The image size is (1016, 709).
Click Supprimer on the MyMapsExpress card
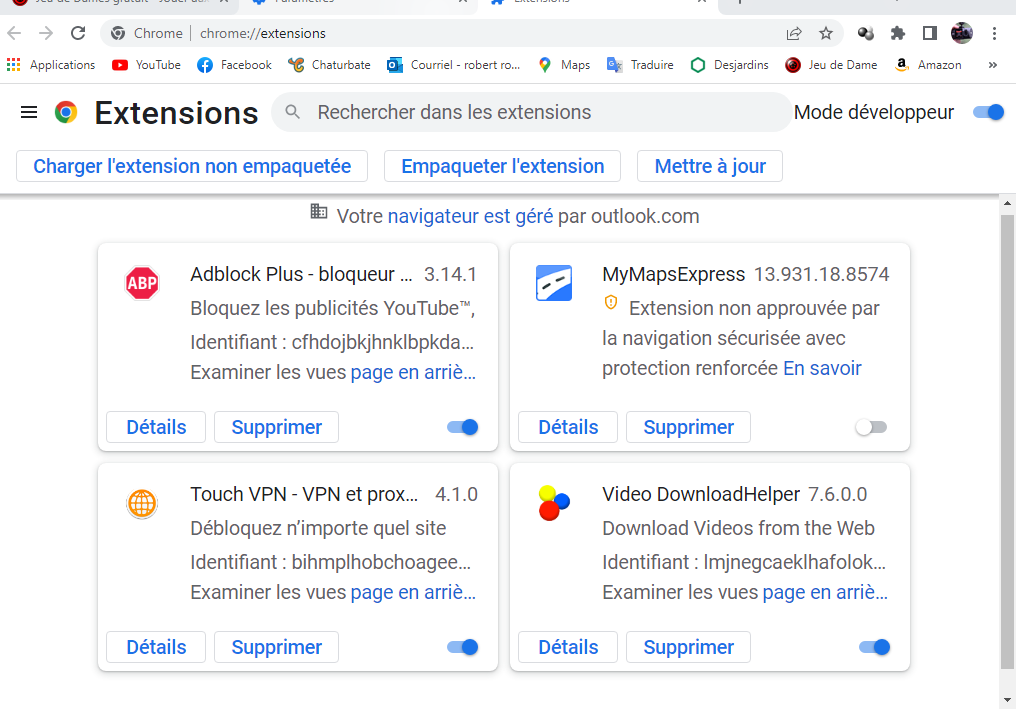pyautogui.click(x=688, y=427)
